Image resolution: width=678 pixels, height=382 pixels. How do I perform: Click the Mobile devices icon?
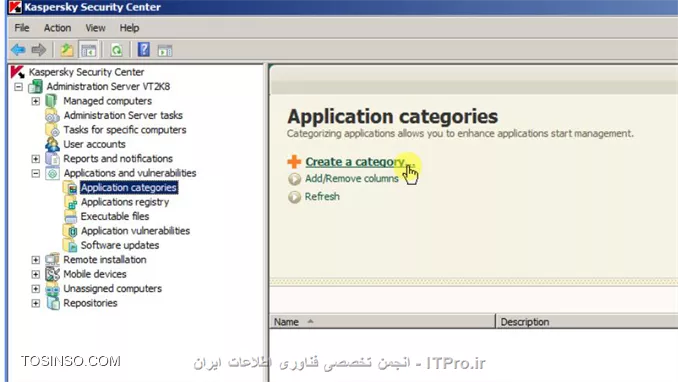52,274
